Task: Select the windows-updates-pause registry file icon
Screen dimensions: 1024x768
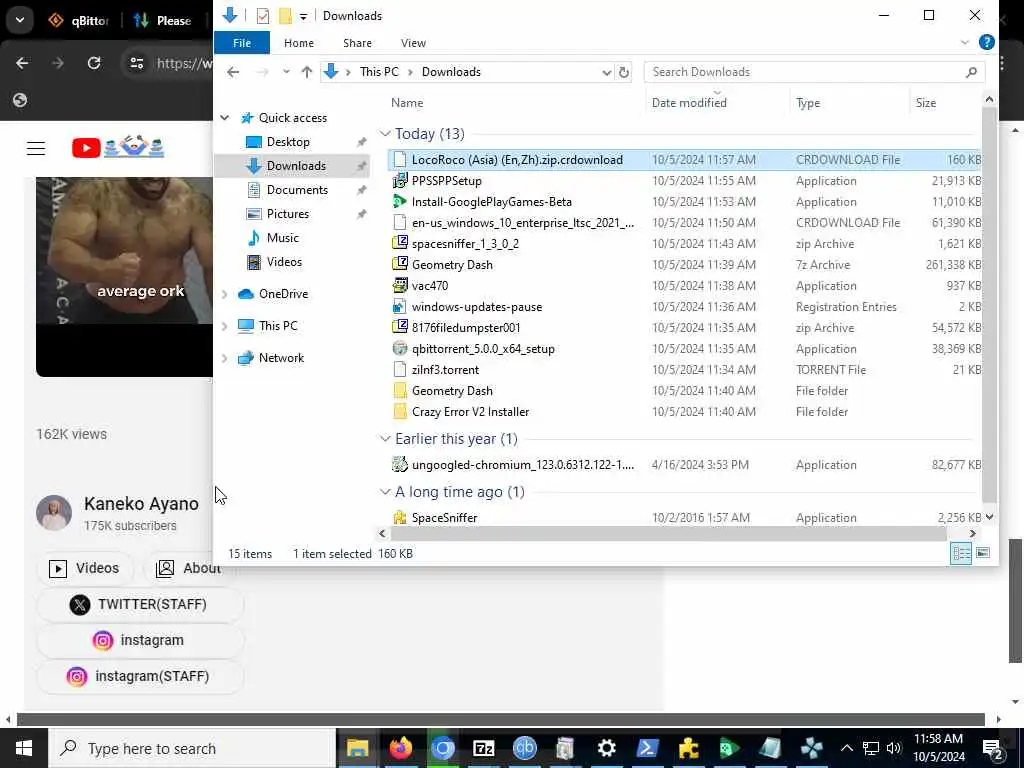Action: point(400,306)
